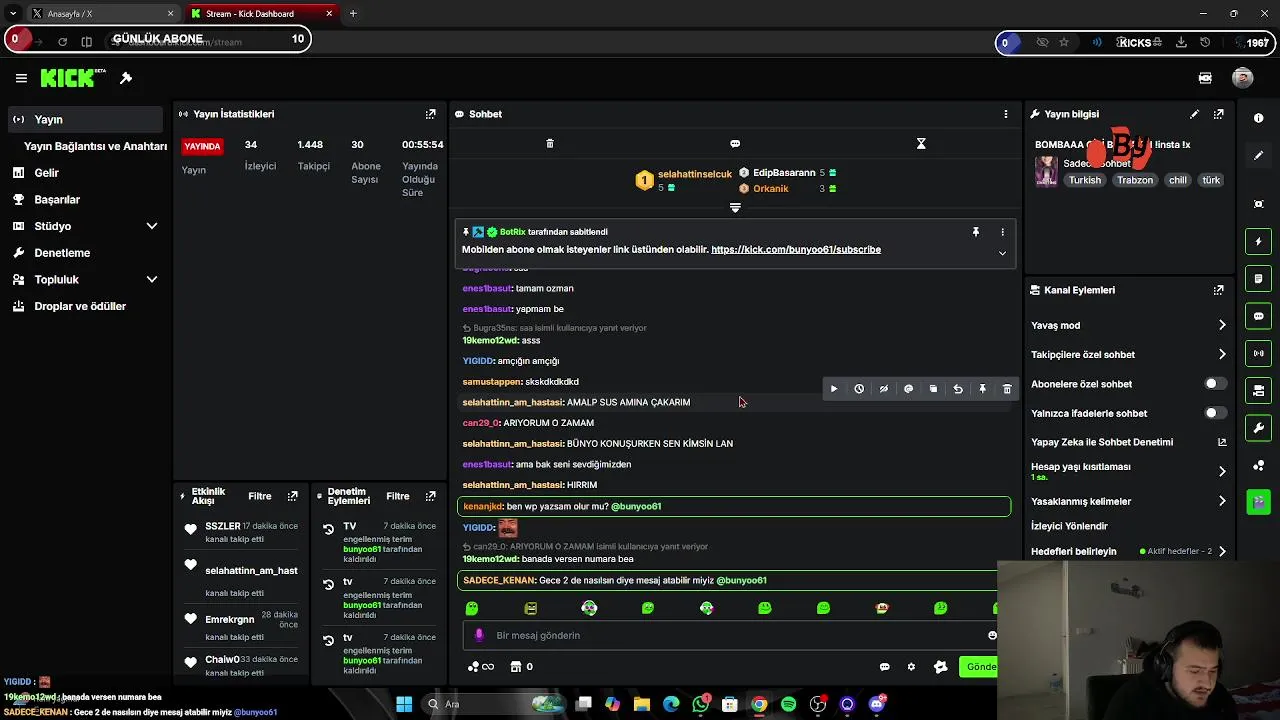Click delete icon in message hover toolbar

click(x=1007, y=389)
